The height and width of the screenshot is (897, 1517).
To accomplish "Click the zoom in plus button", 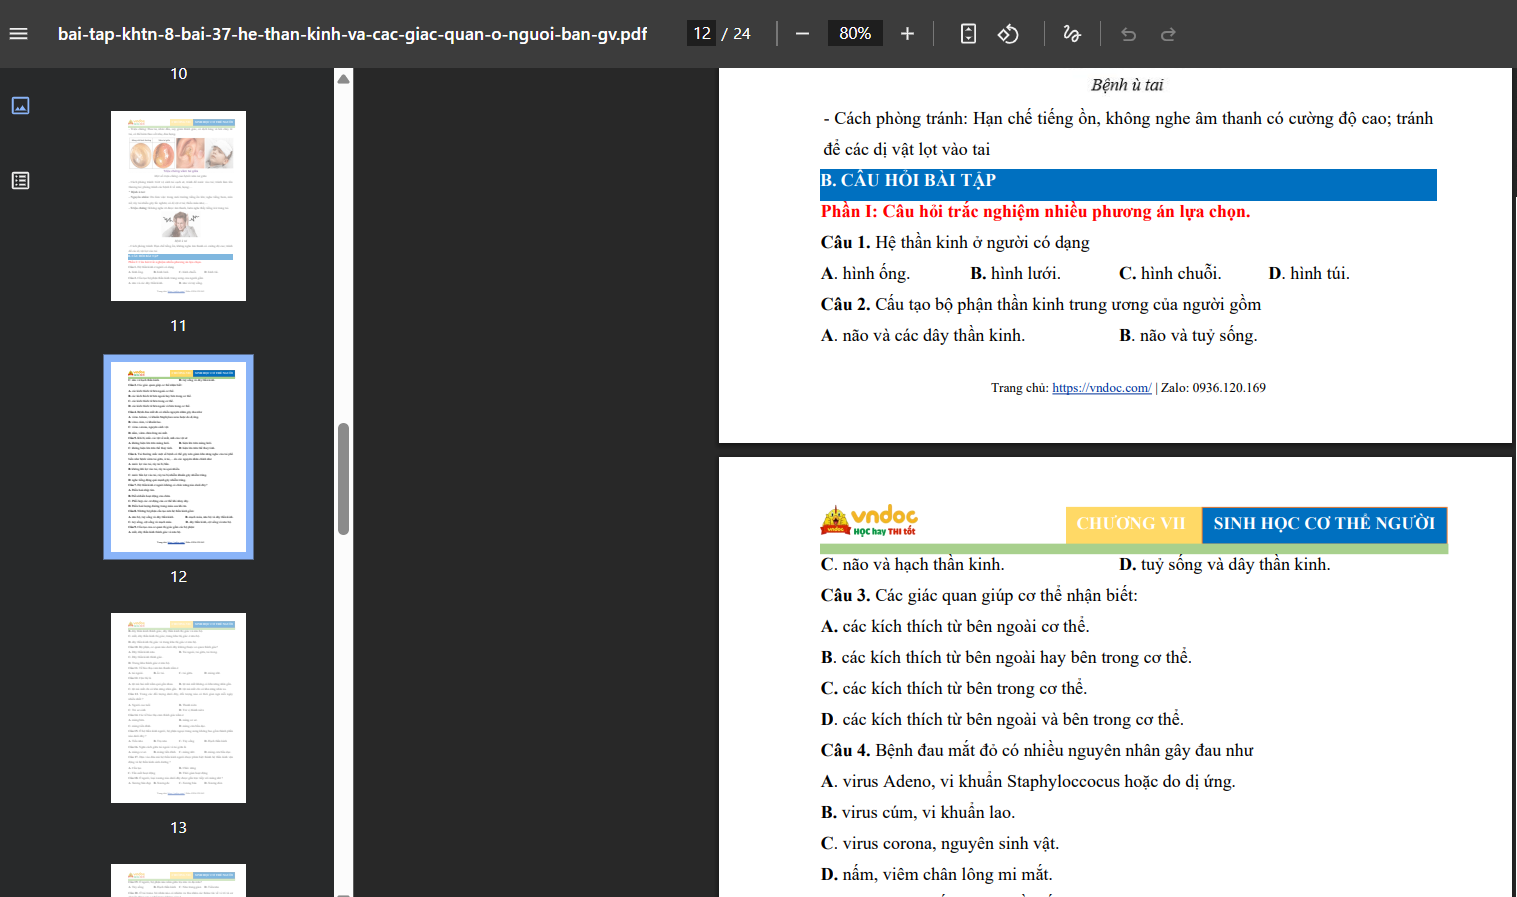I will (907, 34).
